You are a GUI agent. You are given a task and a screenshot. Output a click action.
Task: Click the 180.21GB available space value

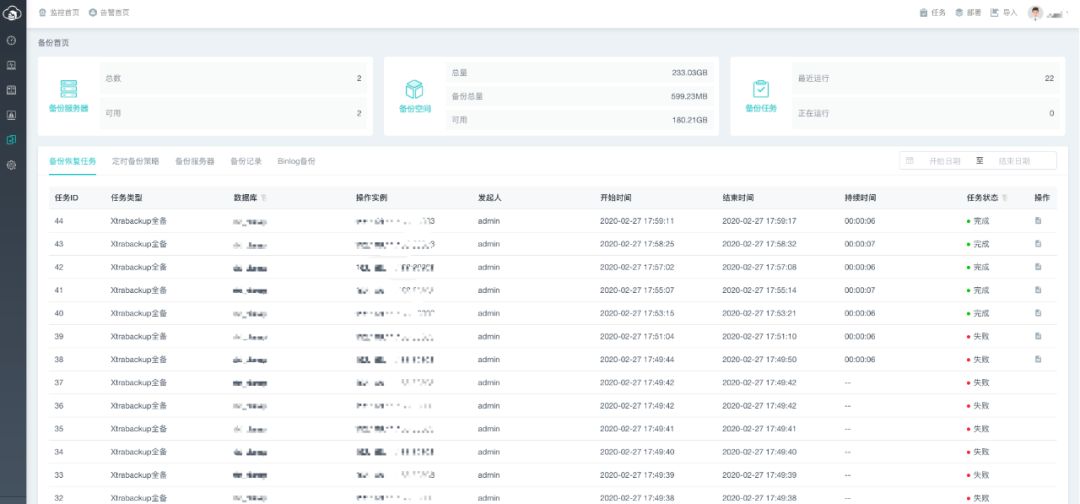tap(689, 120)
